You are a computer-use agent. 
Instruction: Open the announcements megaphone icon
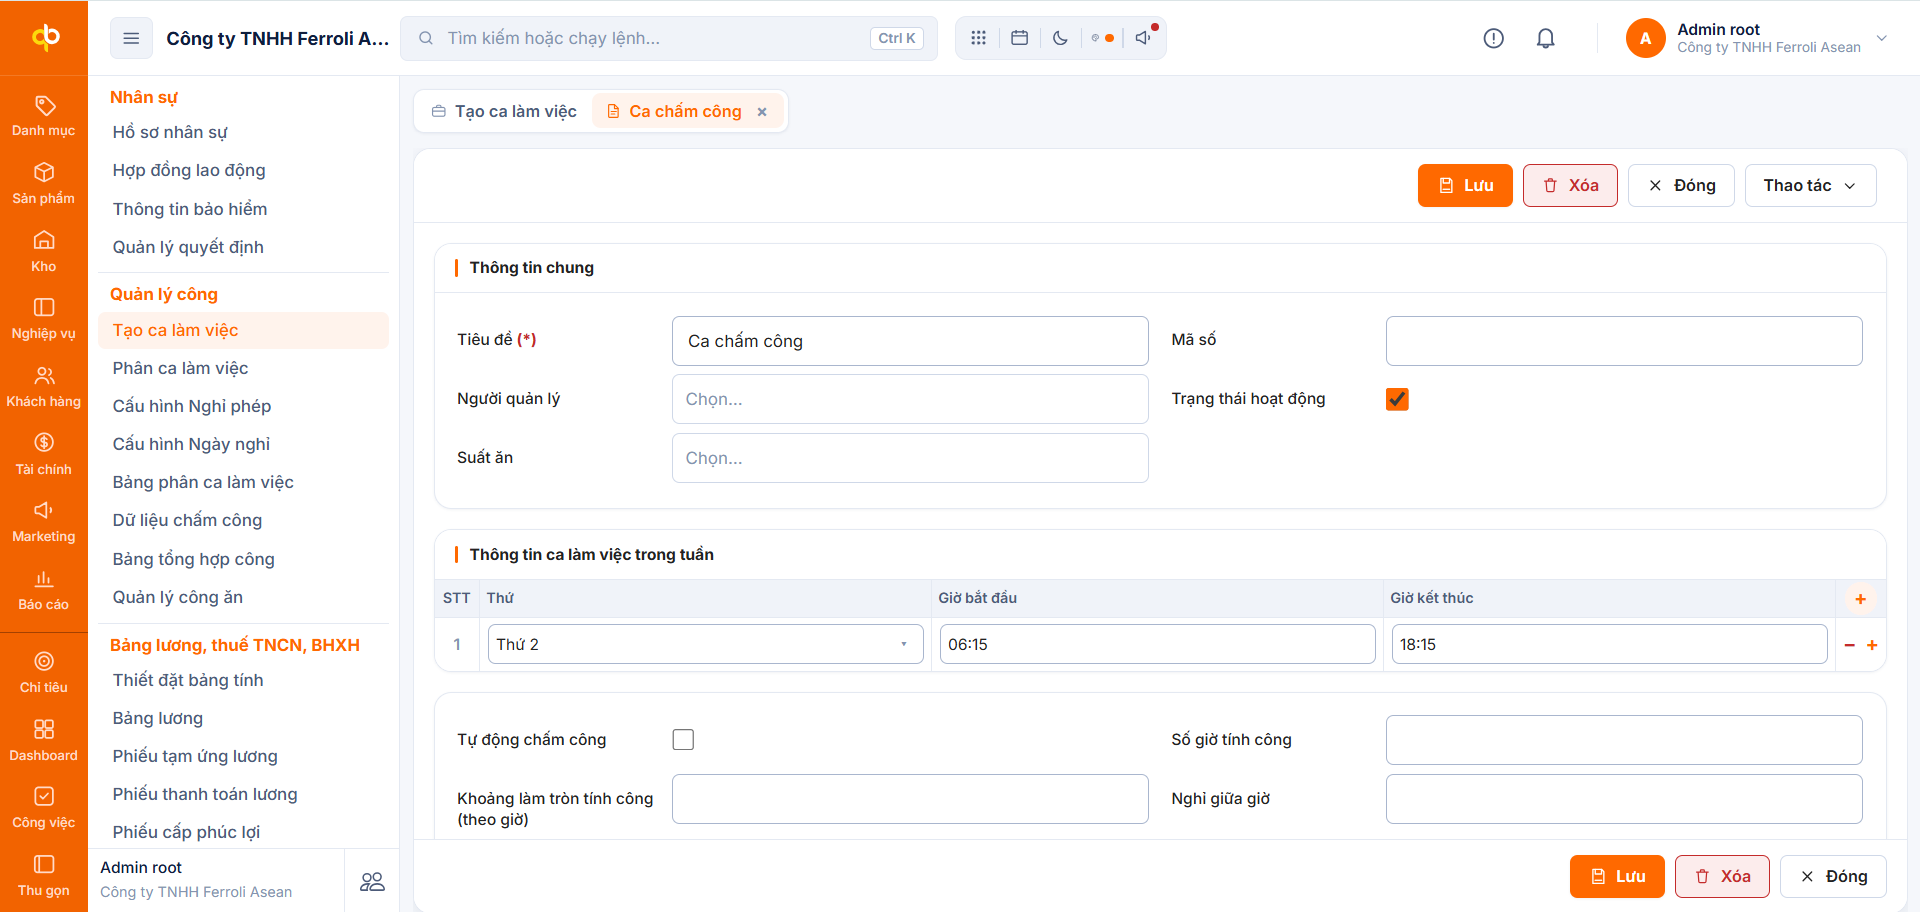1143,38
